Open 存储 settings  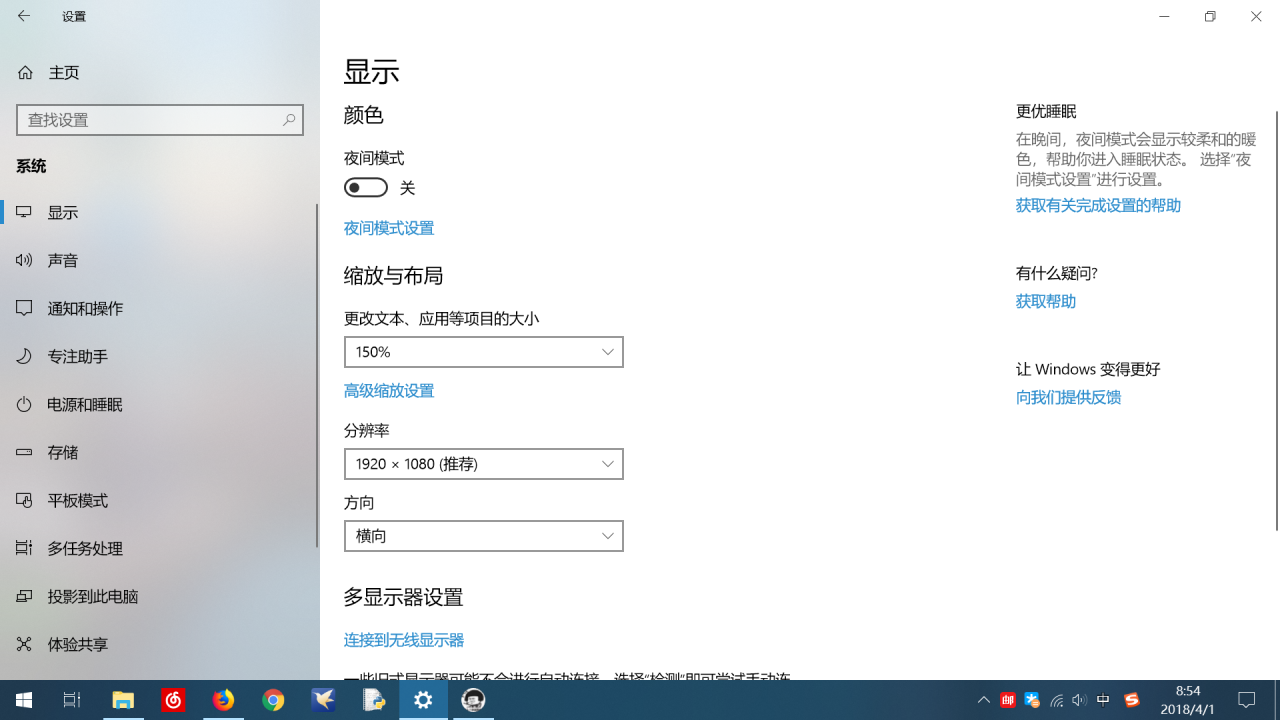pos(160,452)
